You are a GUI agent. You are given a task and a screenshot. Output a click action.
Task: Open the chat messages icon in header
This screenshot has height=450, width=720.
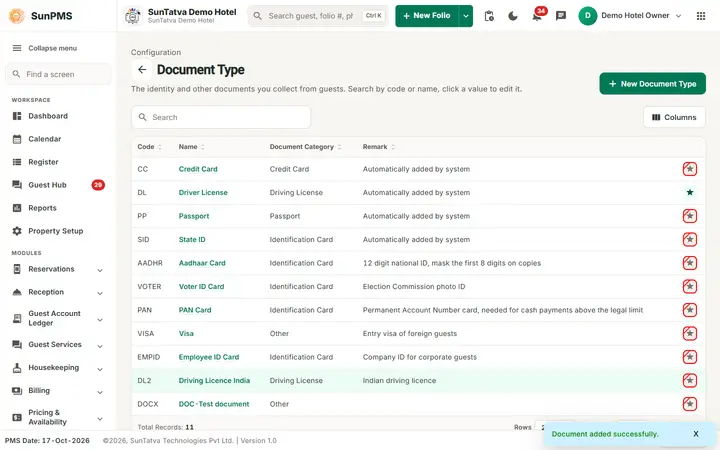click(x=561, y=16)
